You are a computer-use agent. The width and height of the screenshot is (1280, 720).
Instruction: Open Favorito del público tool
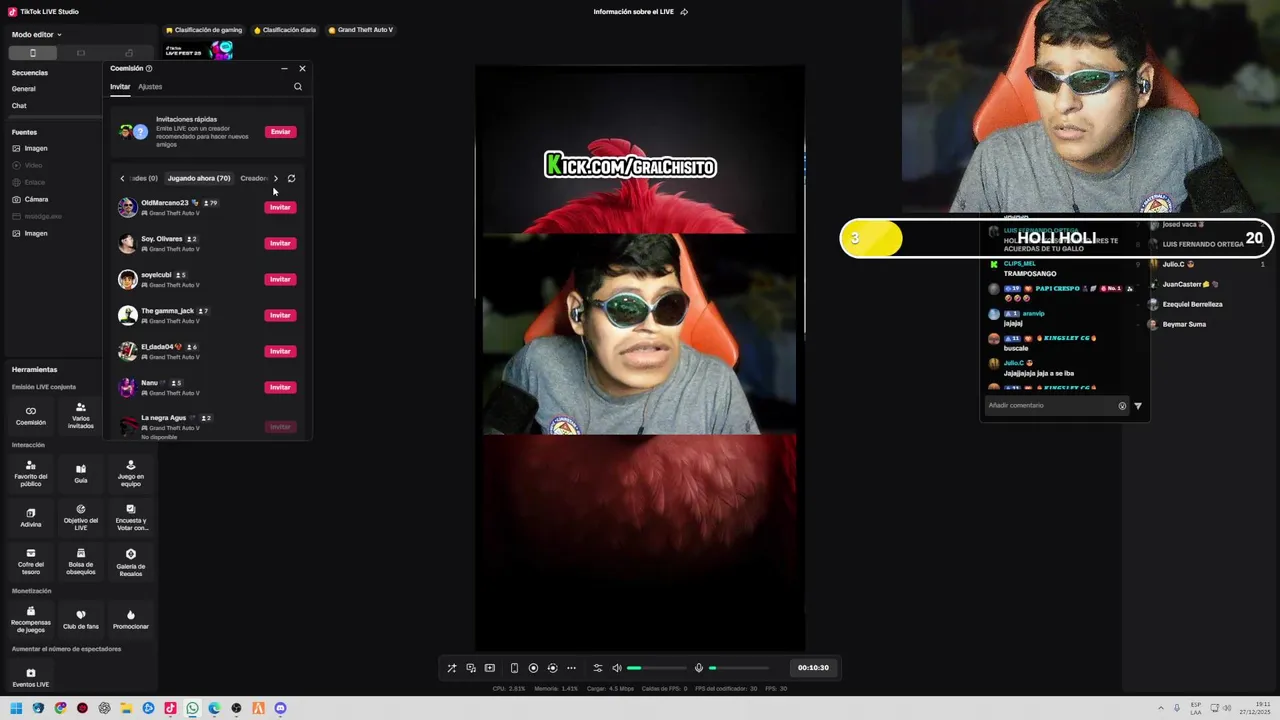(x=30, y=473)
